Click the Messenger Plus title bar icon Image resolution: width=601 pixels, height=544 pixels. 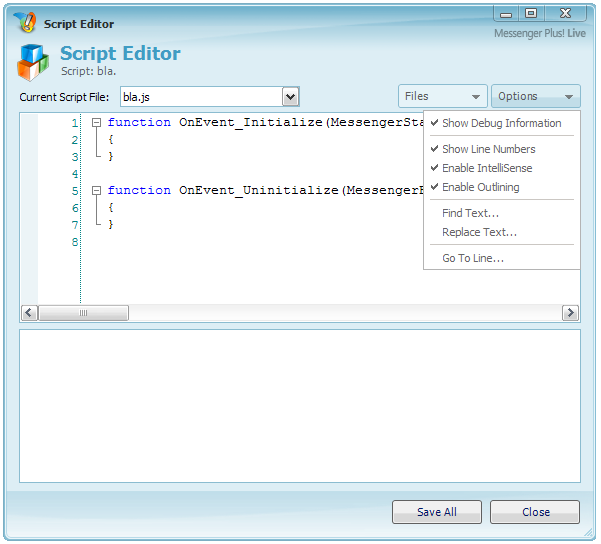(25, 22)
